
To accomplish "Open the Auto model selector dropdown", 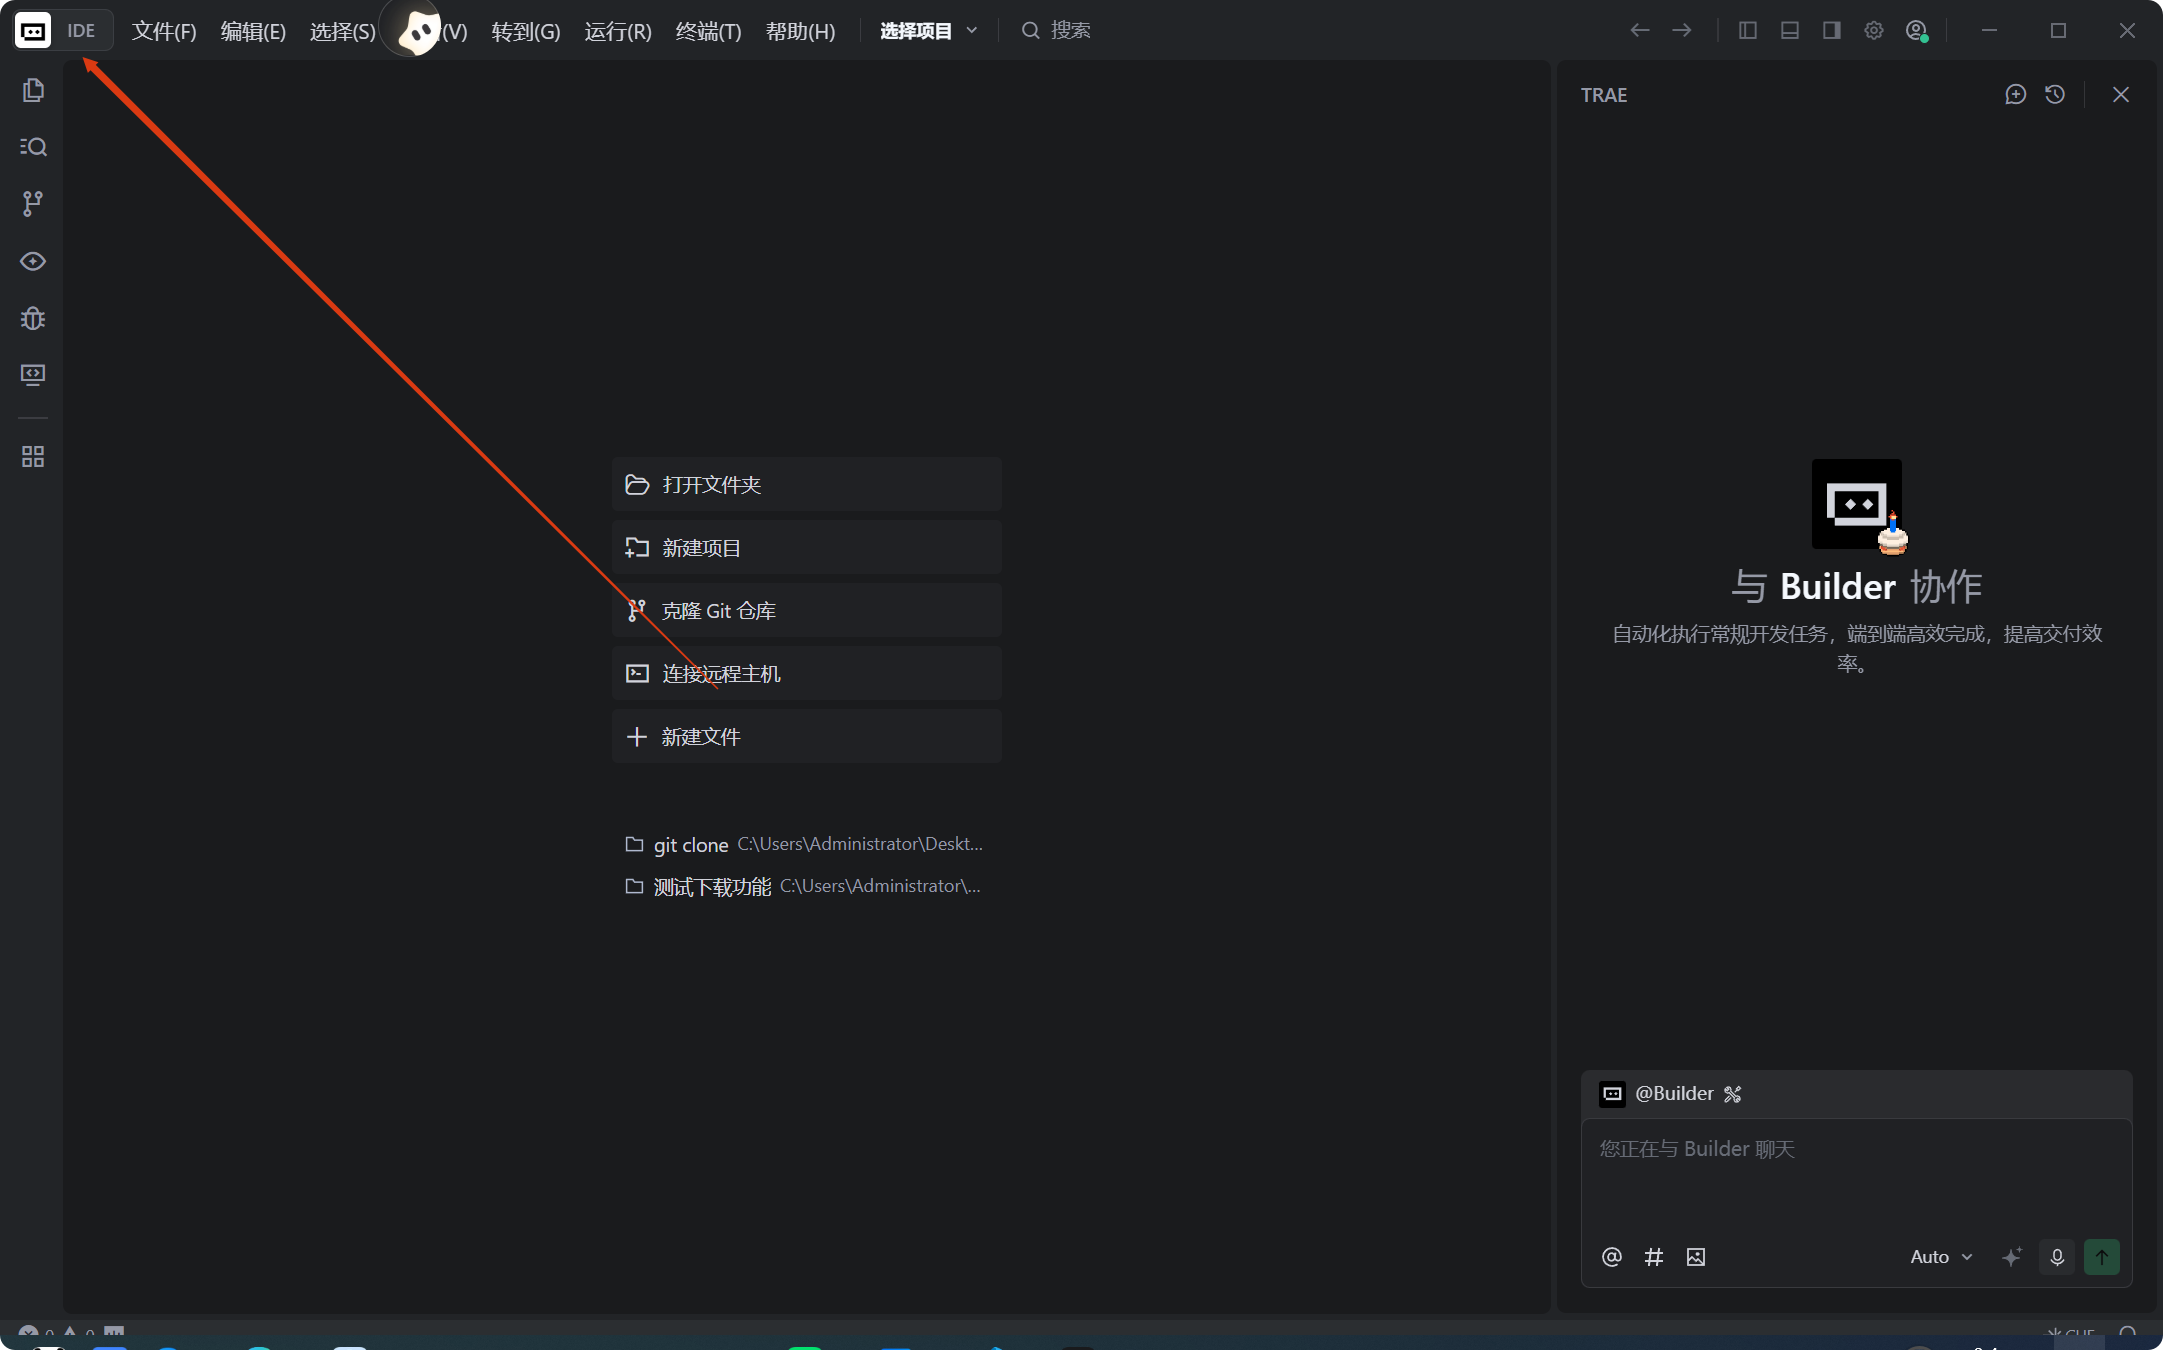I will pos(1940,1257).
